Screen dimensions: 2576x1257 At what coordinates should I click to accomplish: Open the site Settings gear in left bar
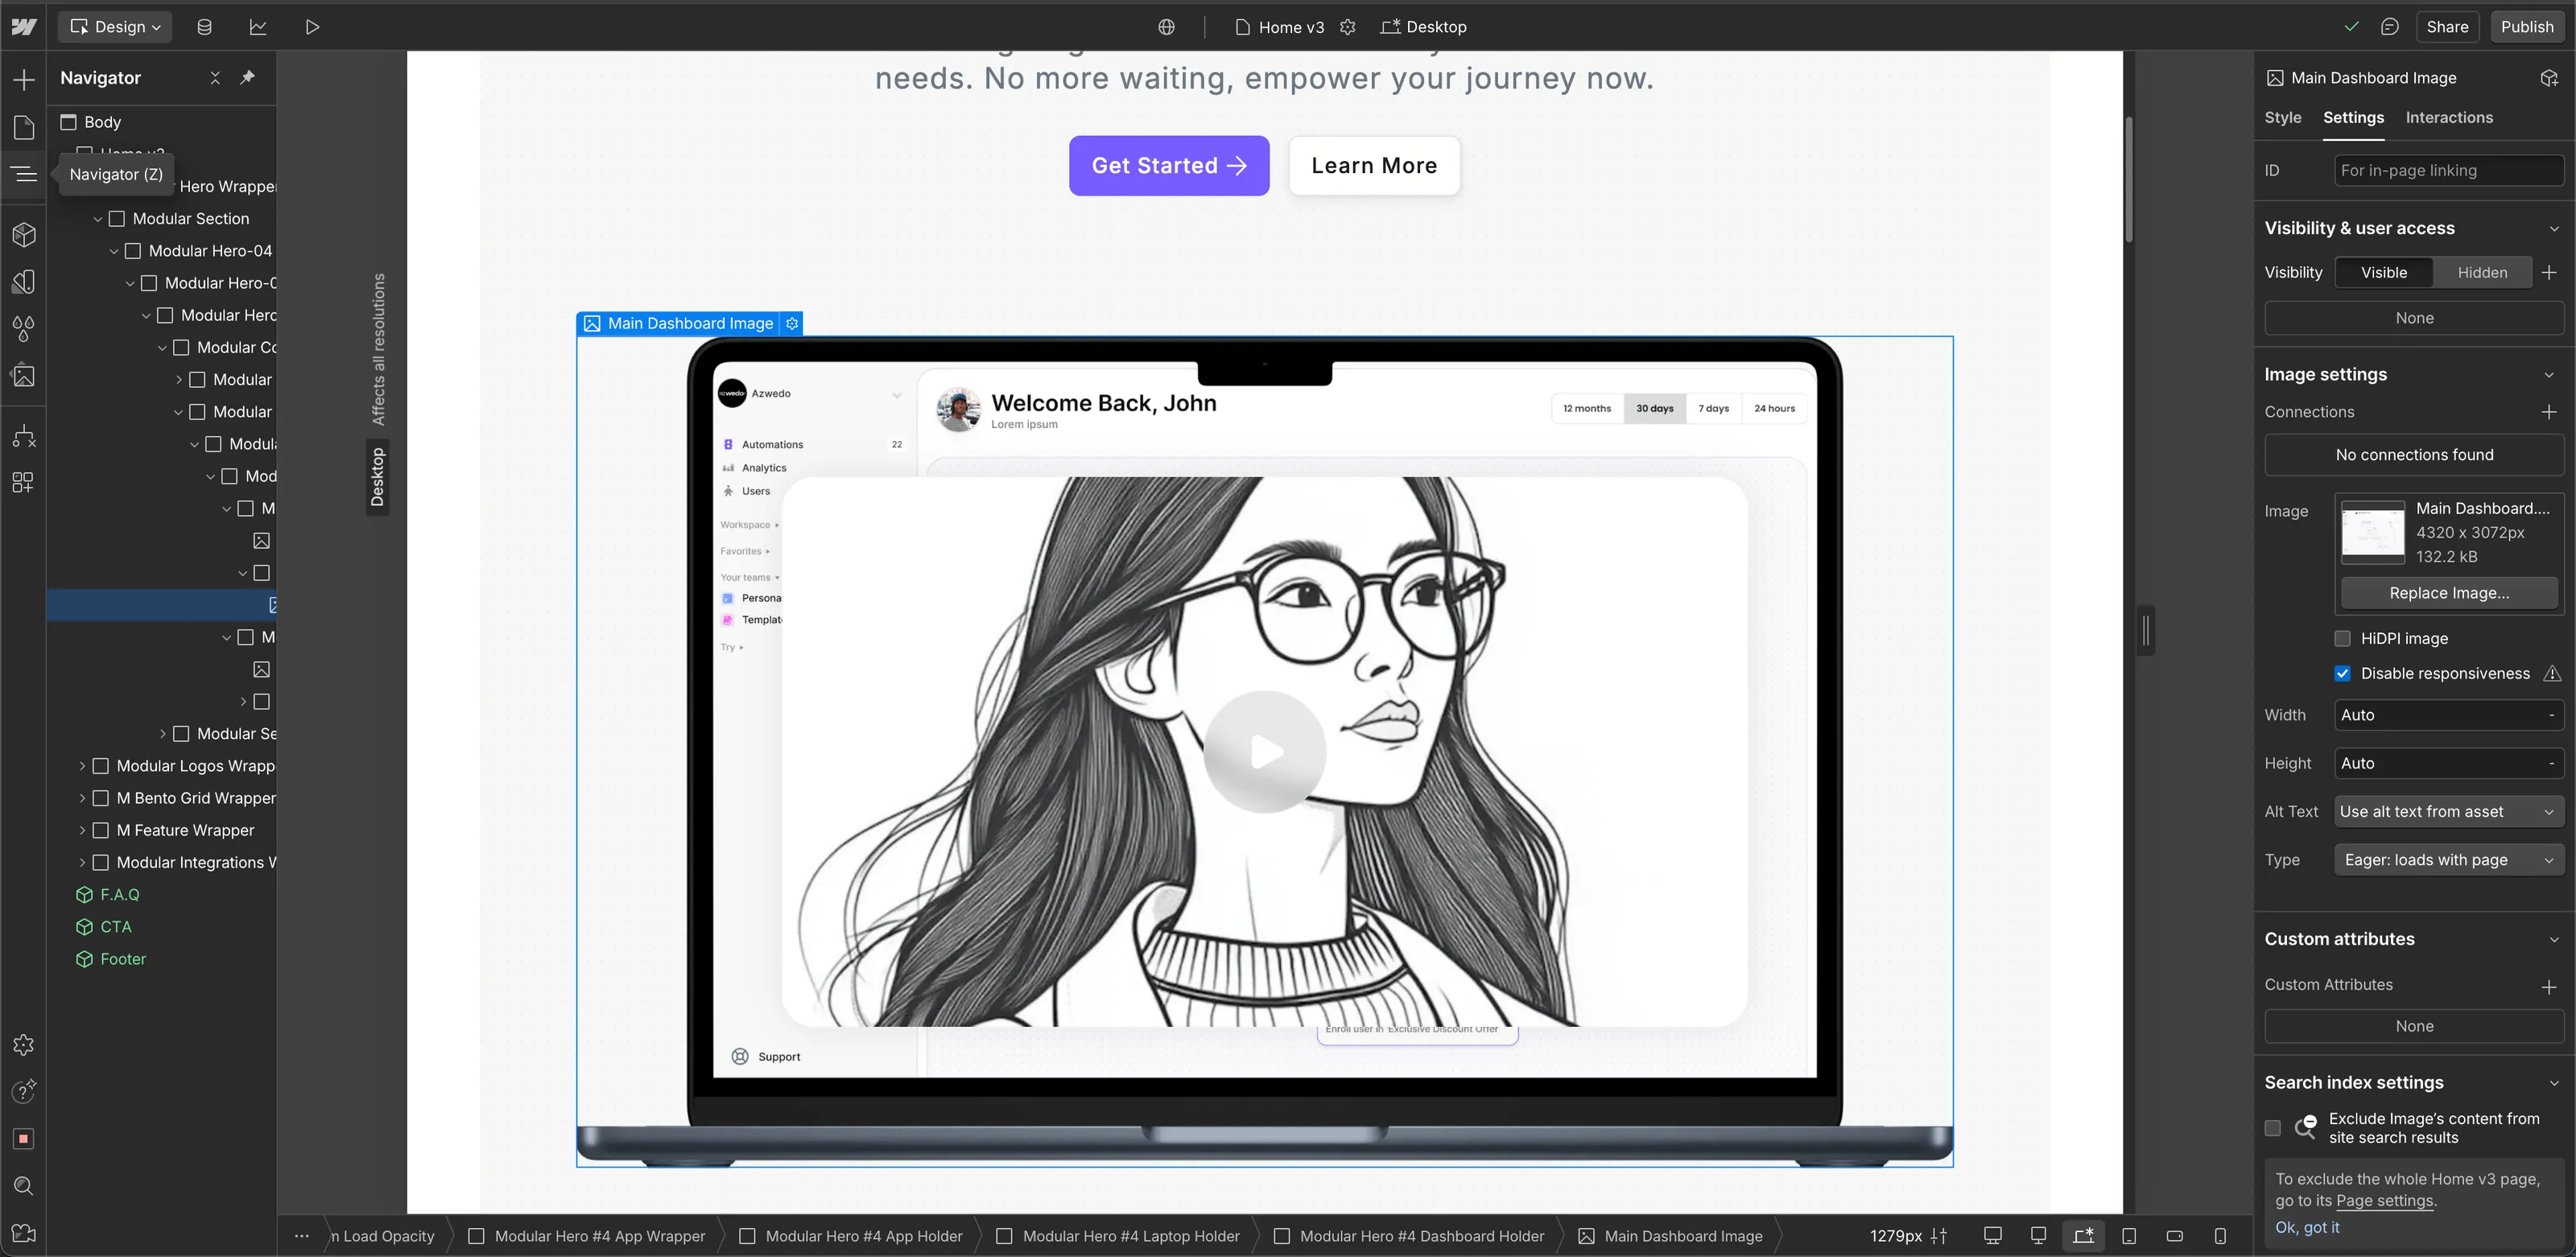[24, 1045]
